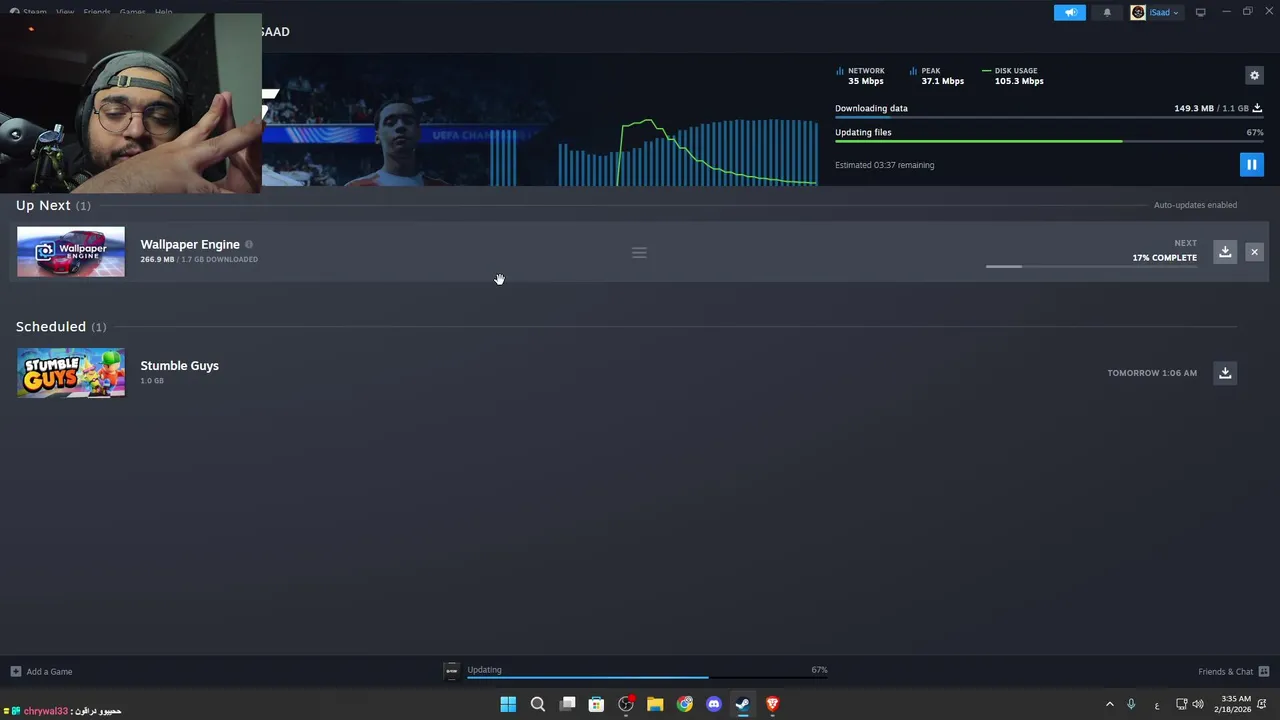Click the Auto-updates enabled label
Viewport: 1280px width, 720px height.
[1195, 205]
